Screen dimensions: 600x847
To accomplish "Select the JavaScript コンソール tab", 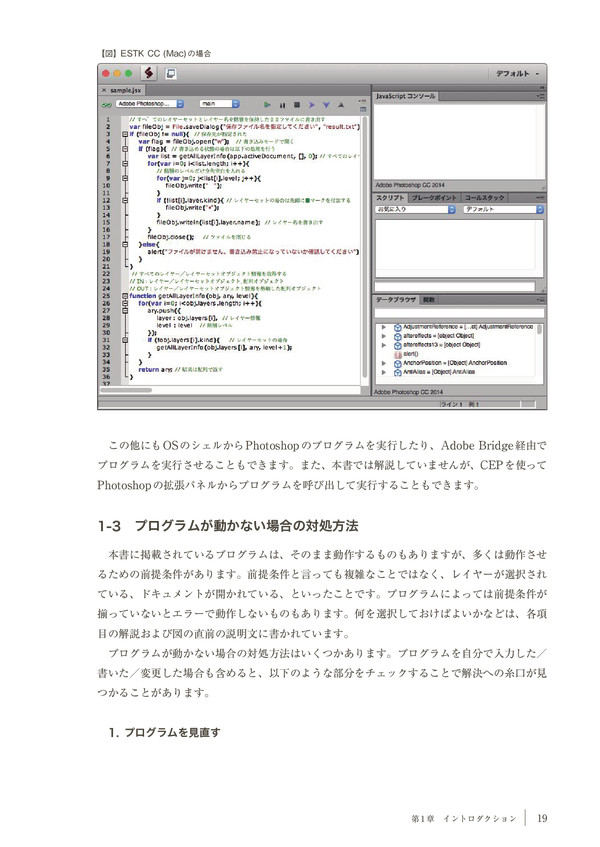I will tap(405, 96).
